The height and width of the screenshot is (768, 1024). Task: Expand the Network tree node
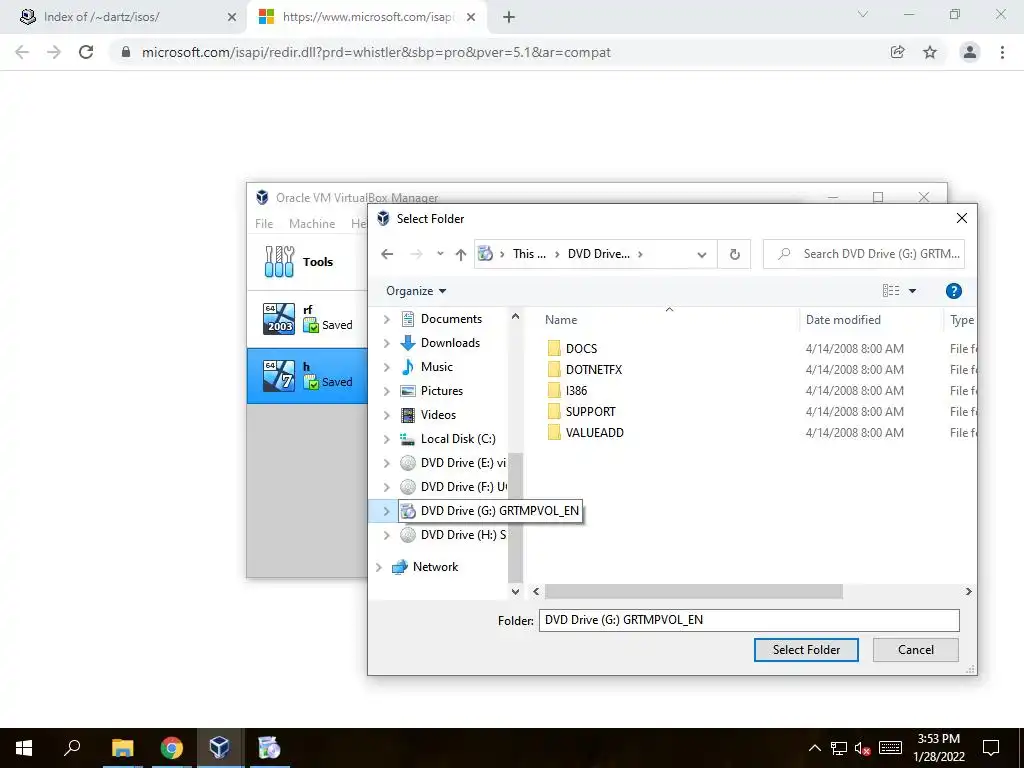tap(379, 567)
